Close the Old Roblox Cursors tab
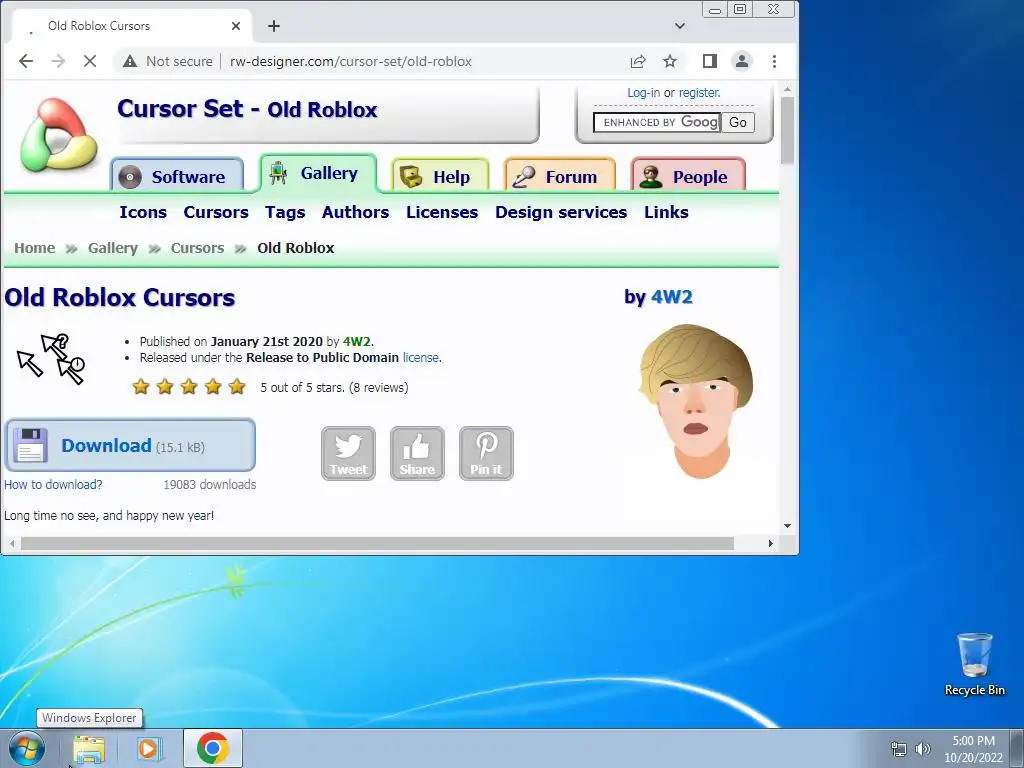 click(x=236, y=26)
